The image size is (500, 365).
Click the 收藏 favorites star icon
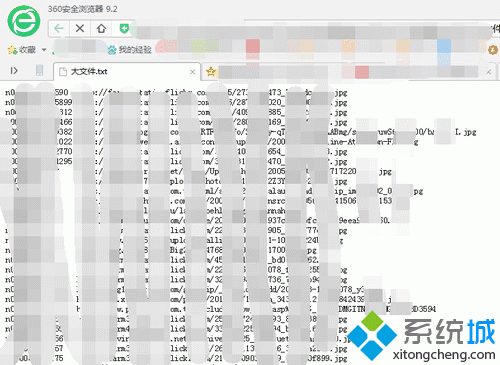click(x=13, y=50)
